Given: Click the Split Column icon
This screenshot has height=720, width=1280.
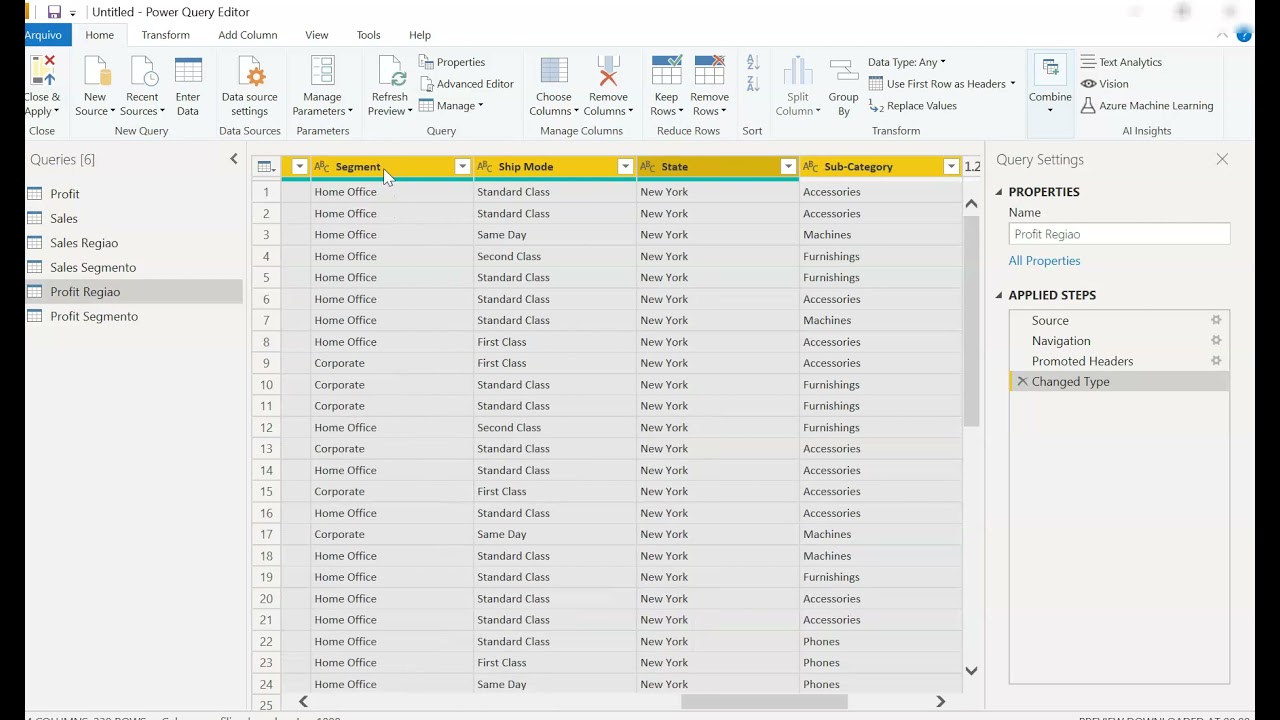Looking at the screenshot, I should click(x=797, y=72).
